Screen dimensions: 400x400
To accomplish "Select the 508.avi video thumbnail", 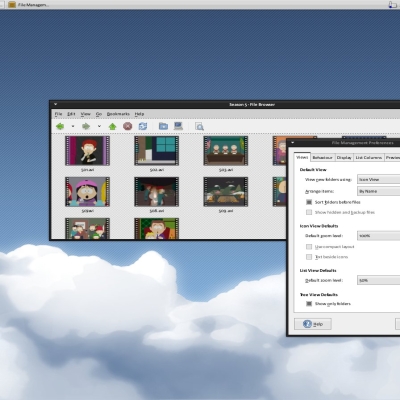I will (x=157, y=192).
